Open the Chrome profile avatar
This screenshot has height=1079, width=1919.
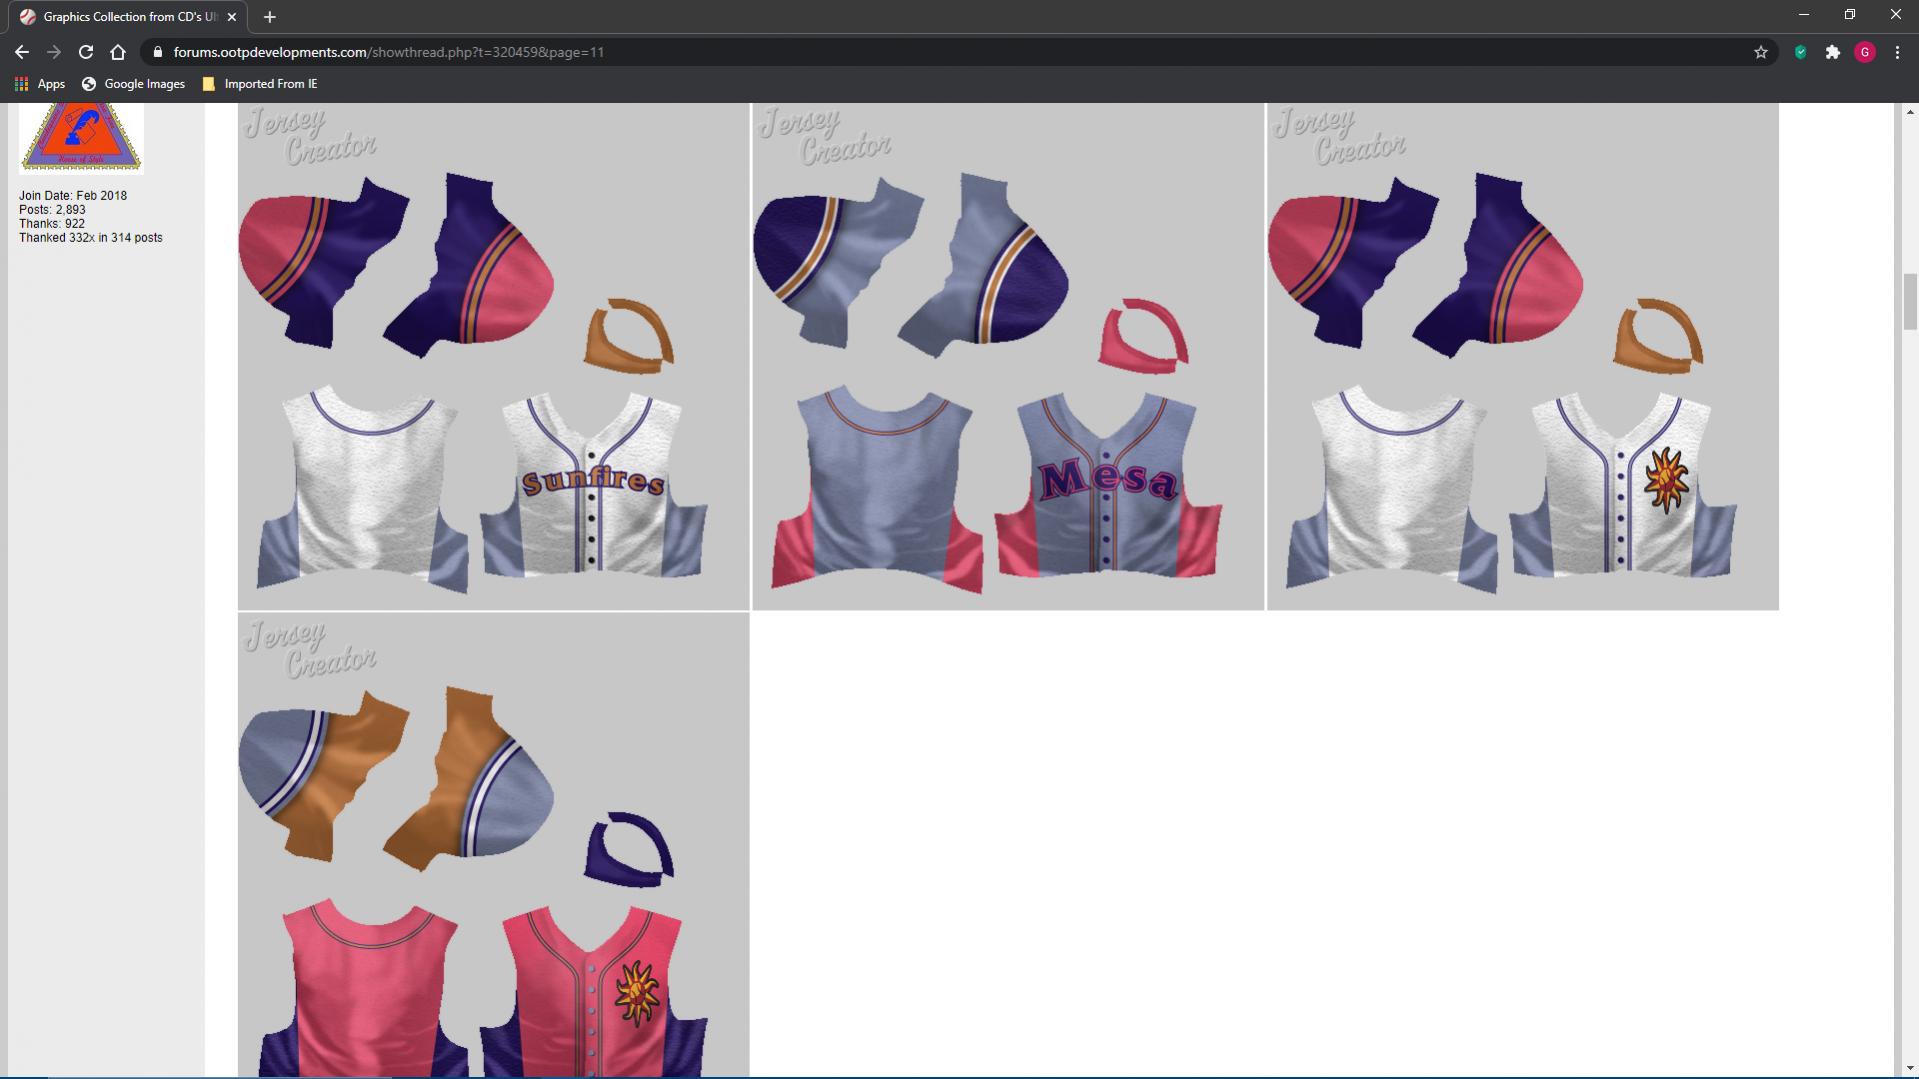pos(1864,52)
